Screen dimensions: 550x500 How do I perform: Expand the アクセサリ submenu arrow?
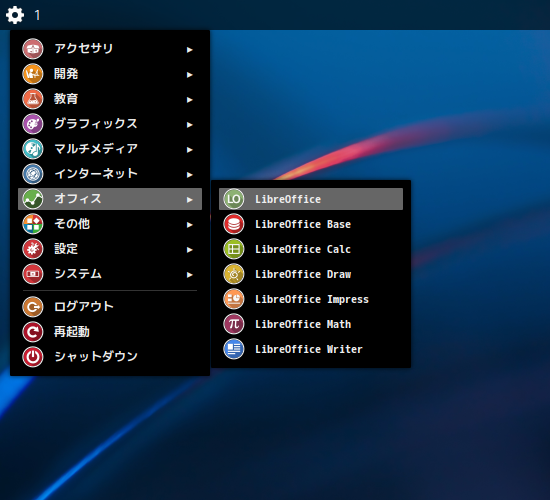189,50
